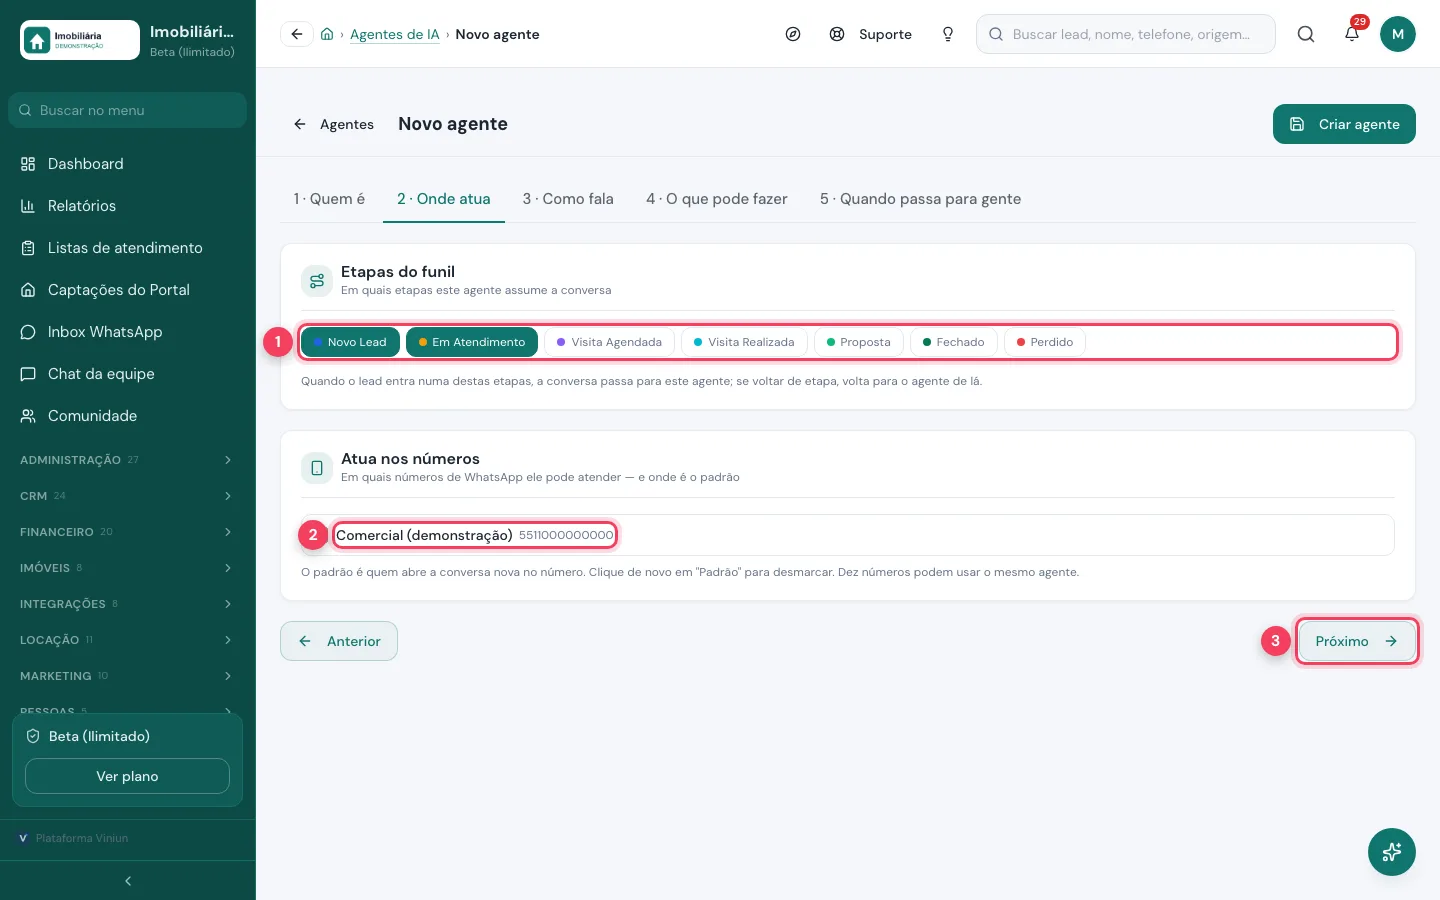Go to home via breadcrumb house icon
The width and height of the screenshot is (1440, 900).
[x=327, y=34]
